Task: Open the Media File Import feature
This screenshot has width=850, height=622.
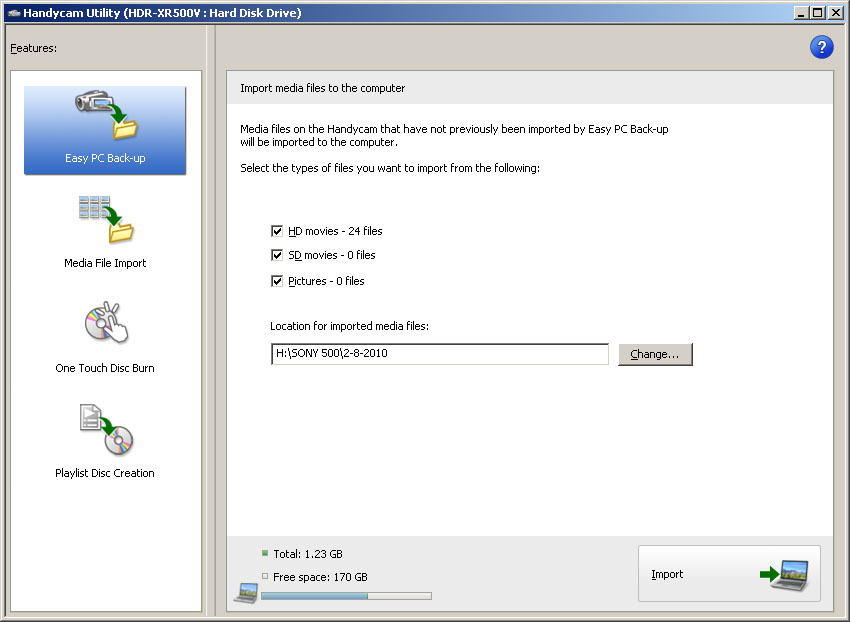Action: [105, 232]
